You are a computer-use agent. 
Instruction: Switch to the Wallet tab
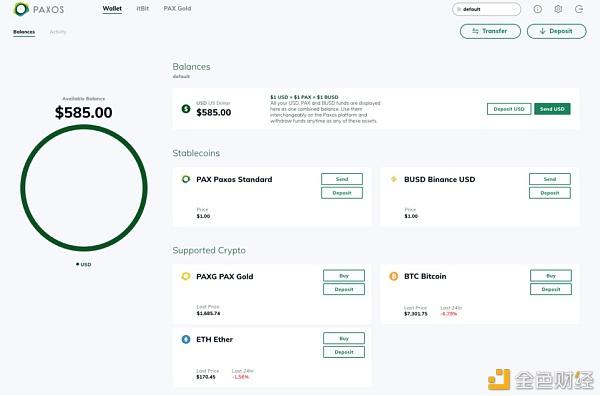coord(112,8)
